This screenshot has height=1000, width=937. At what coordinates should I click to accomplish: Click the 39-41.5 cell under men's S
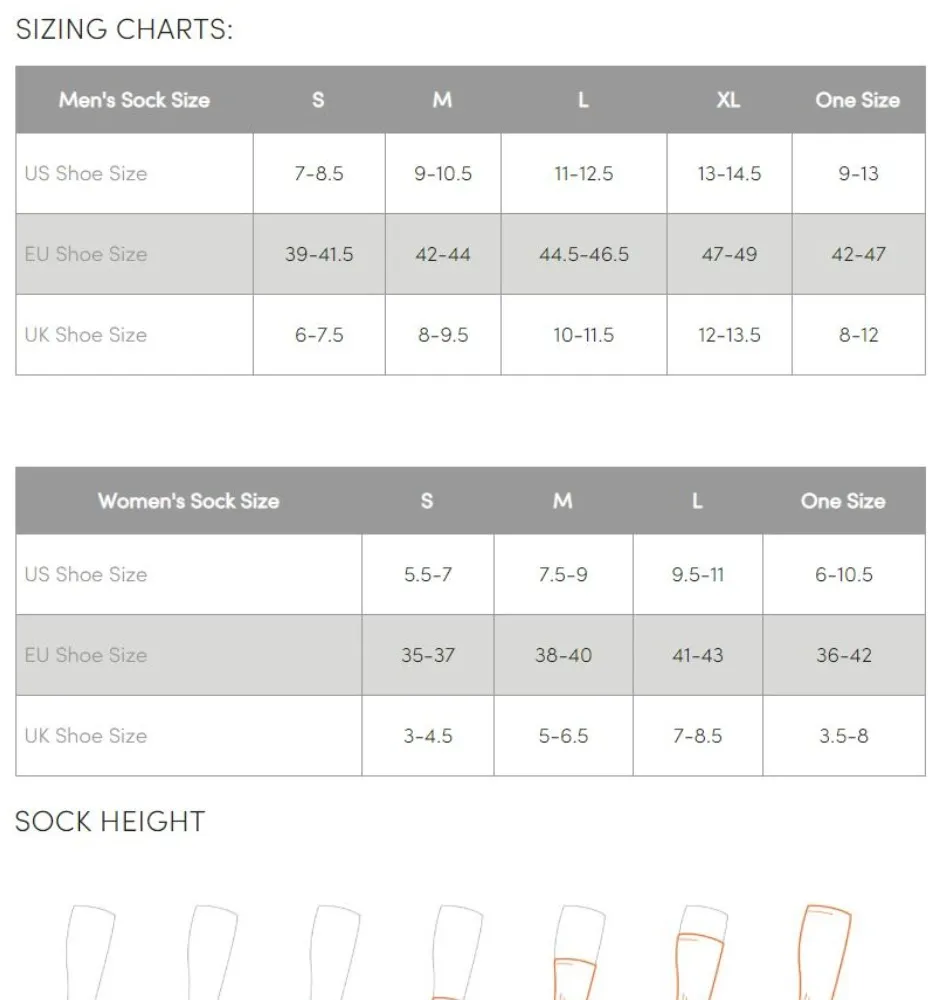tap(319, 254)
